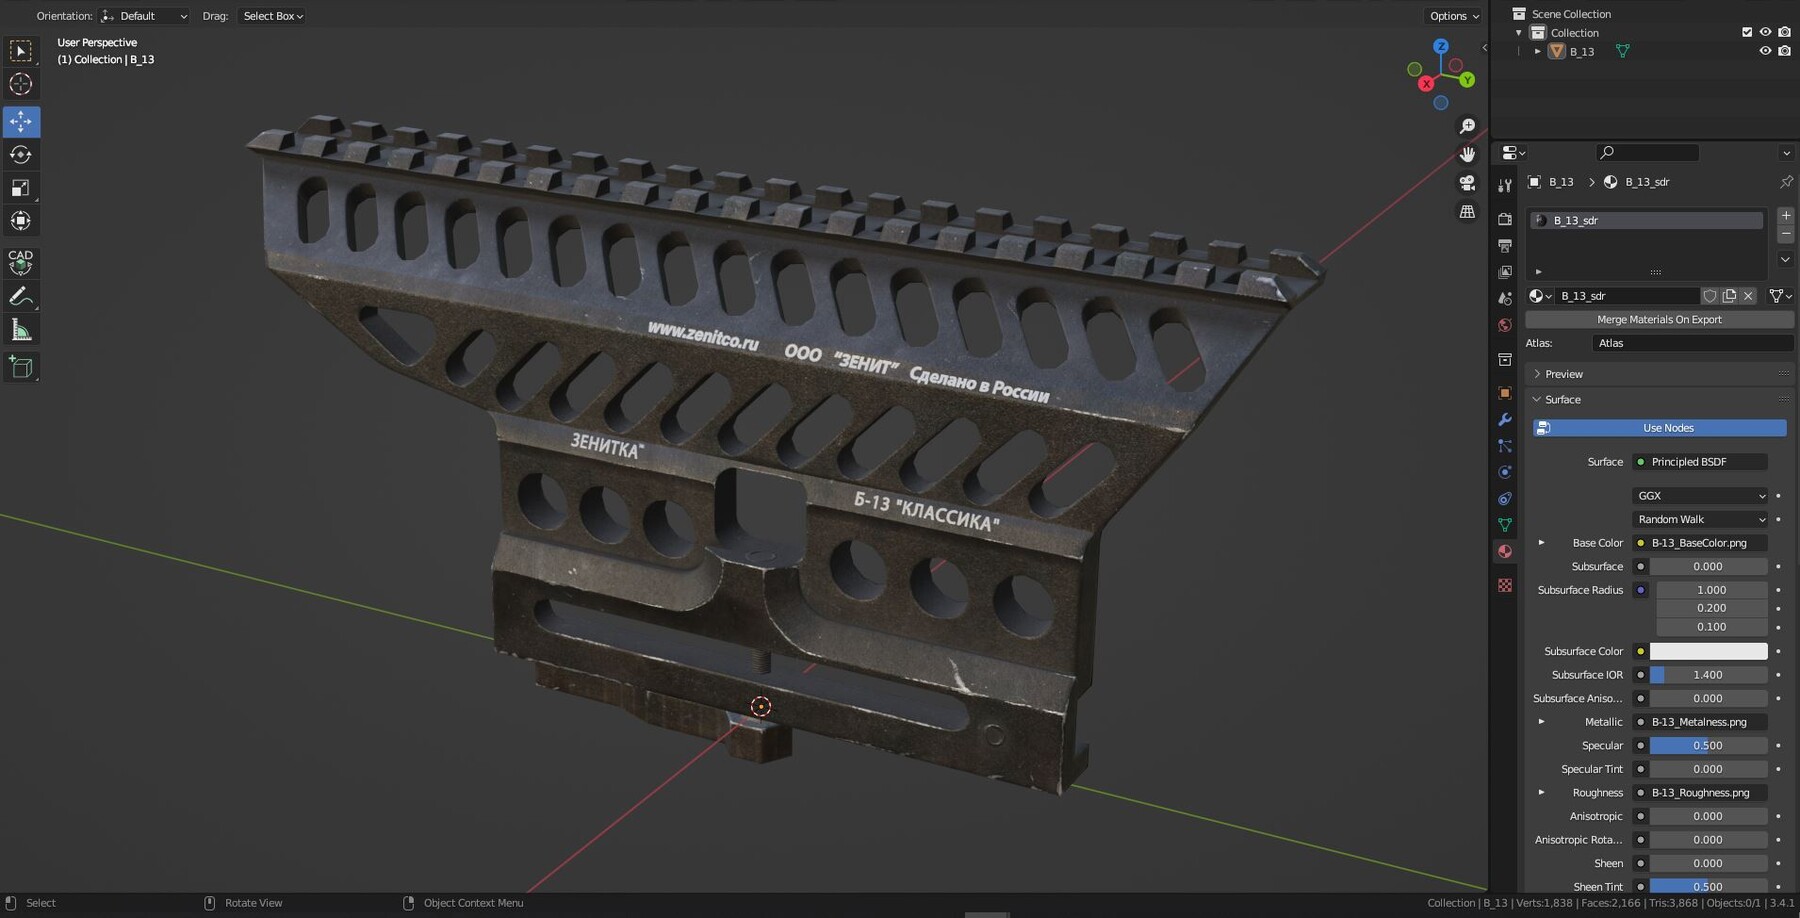Disable the Collection checkbox in the outliner
Screen dimensions: 1800x918
pos(1746,32)
